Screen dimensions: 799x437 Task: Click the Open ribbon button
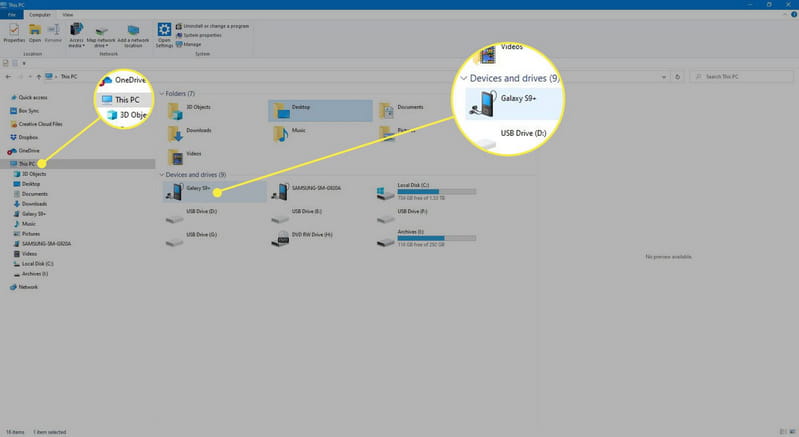[x=35, y=34]
